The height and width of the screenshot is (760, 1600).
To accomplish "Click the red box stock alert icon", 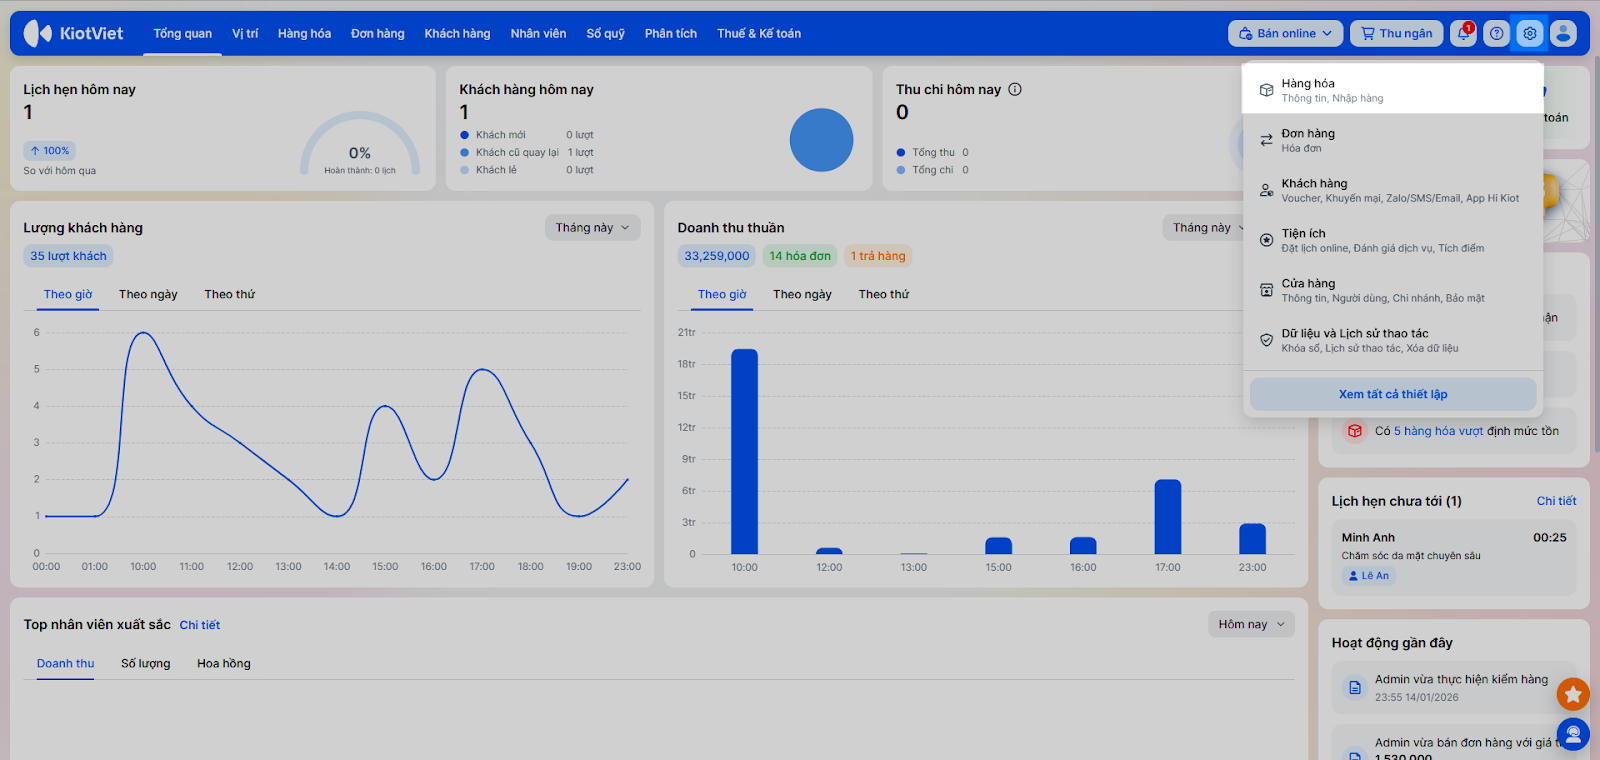I will pos(1354,431).
